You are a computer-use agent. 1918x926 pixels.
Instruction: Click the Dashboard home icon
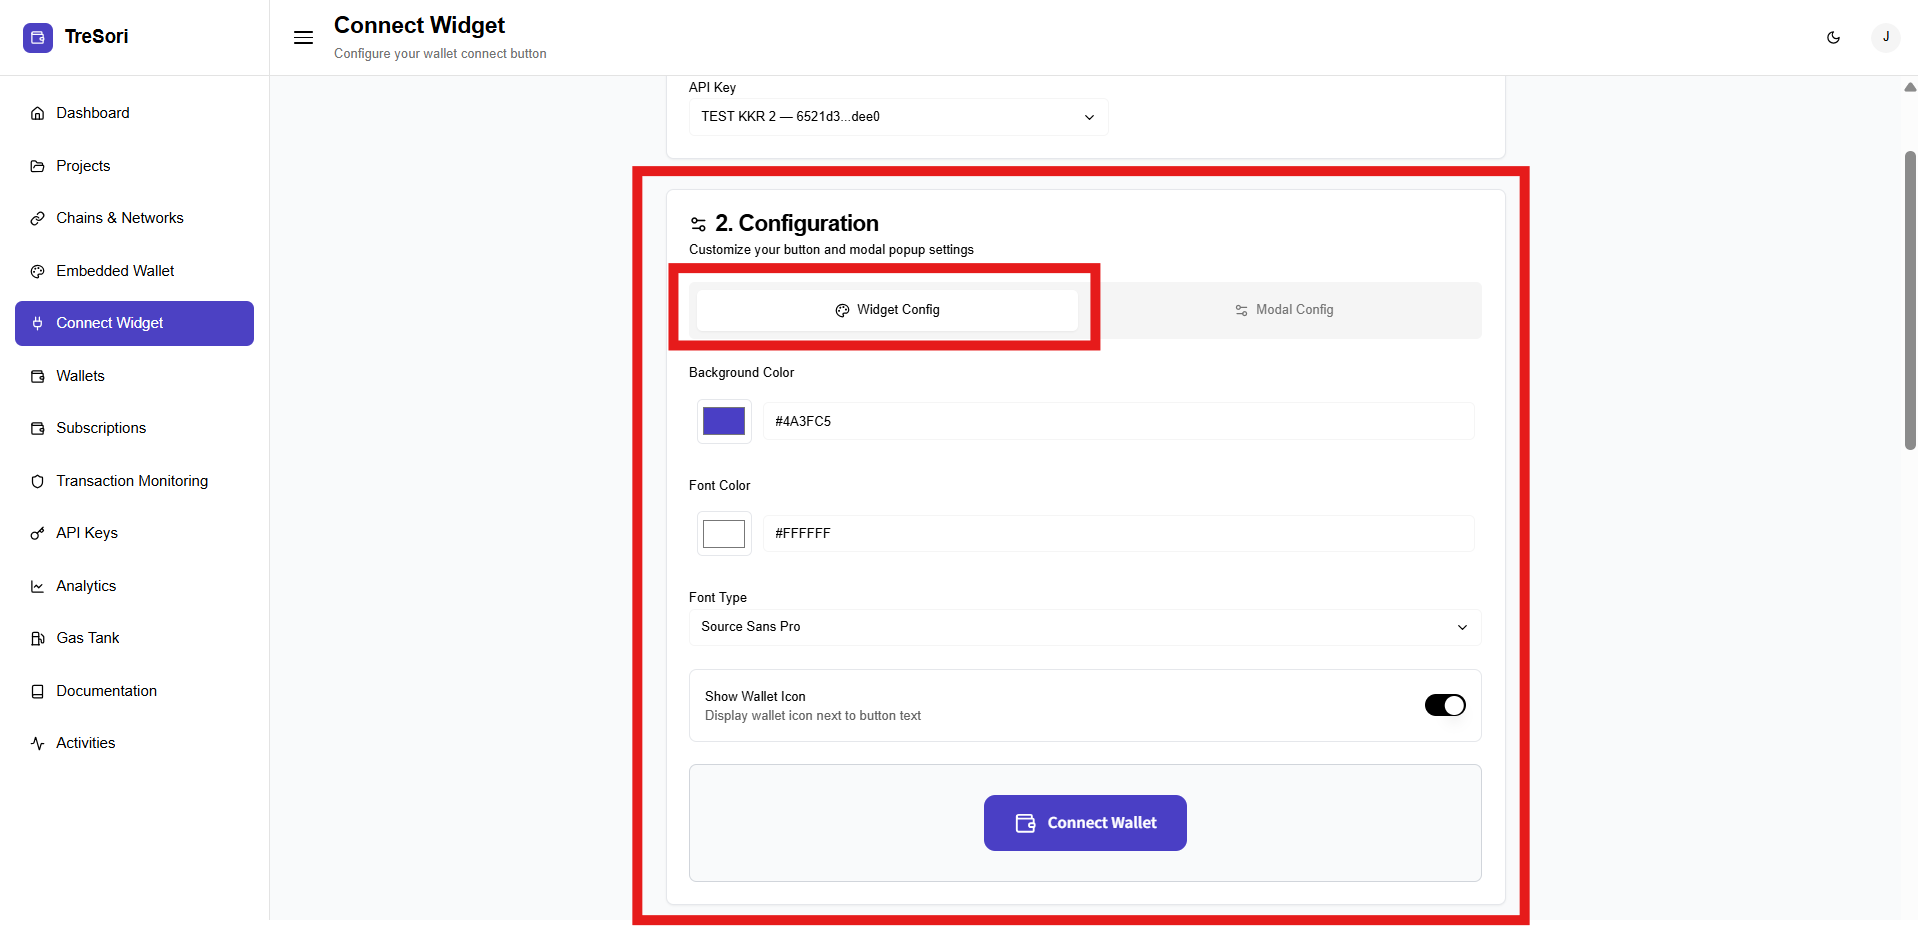click(x=38, y=114)
